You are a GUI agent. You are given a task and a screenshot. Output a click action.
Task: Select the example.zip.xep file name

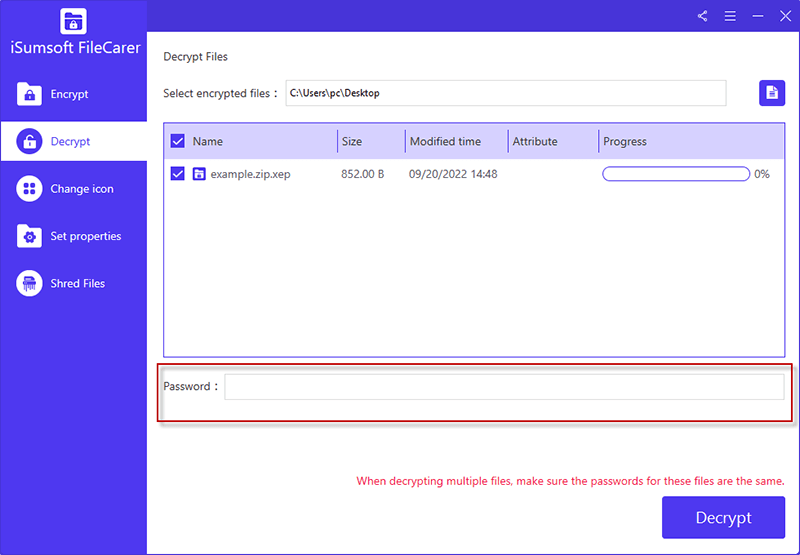[x=251, y=174]
